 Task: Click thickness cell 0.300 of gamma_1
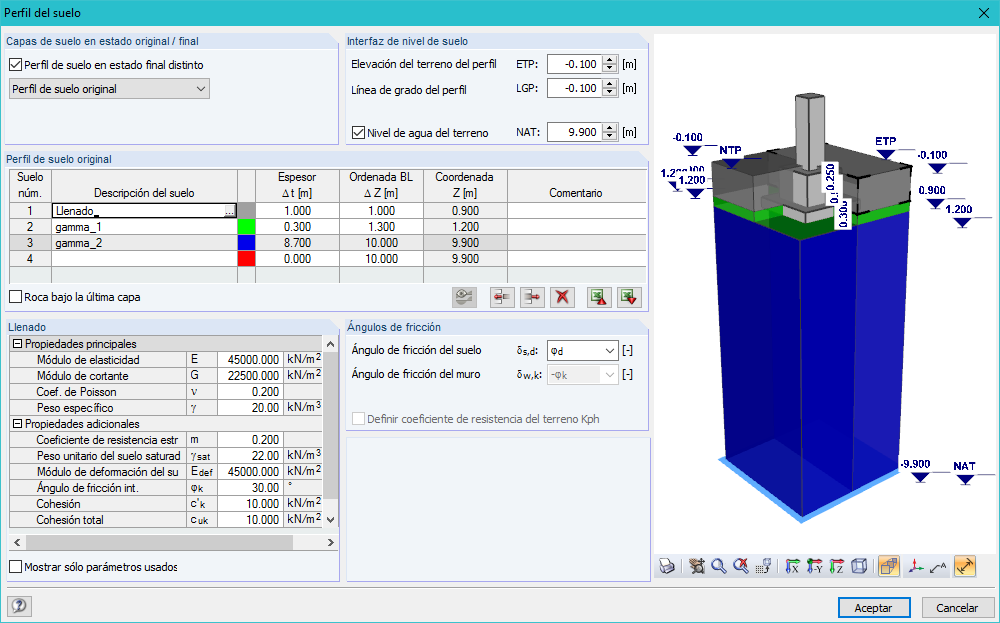[x=297, y=227]
